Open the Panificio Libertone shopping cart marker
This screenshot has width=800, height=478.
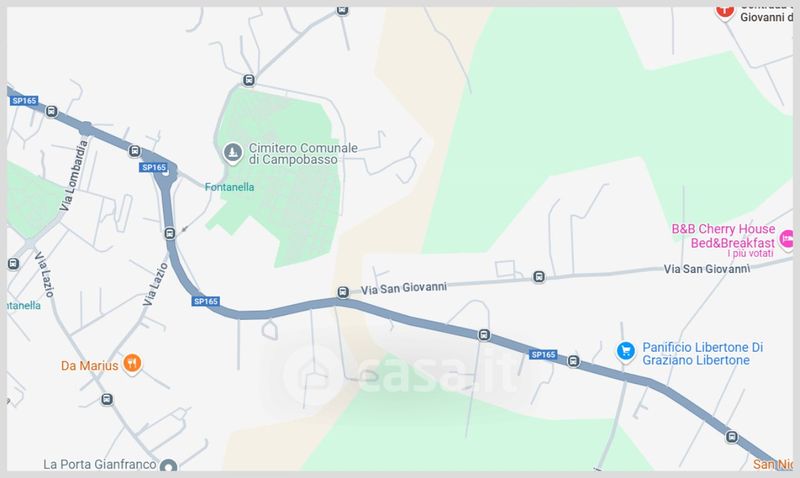coord(626,351)
